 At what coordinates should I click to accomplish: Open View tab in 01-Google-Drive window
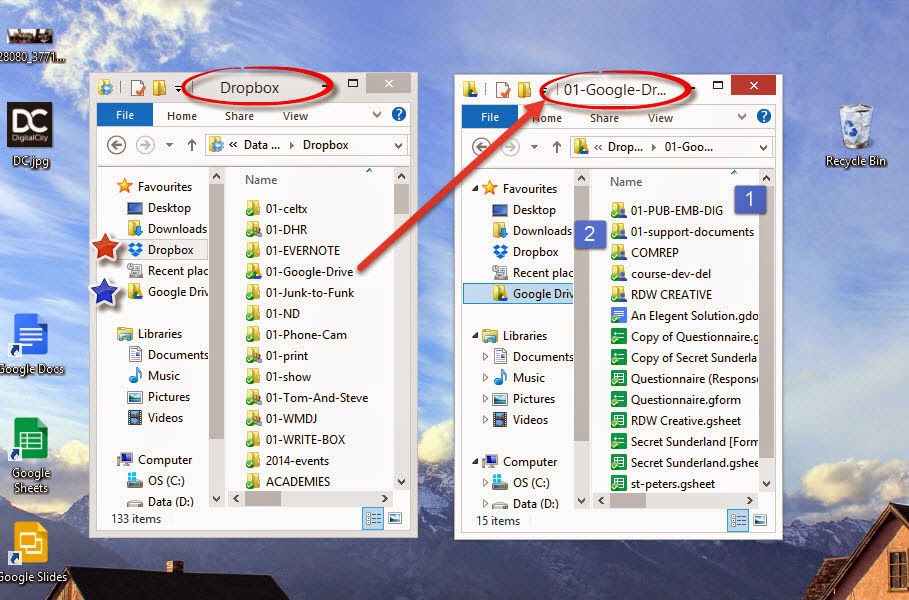tap(660, 118)
